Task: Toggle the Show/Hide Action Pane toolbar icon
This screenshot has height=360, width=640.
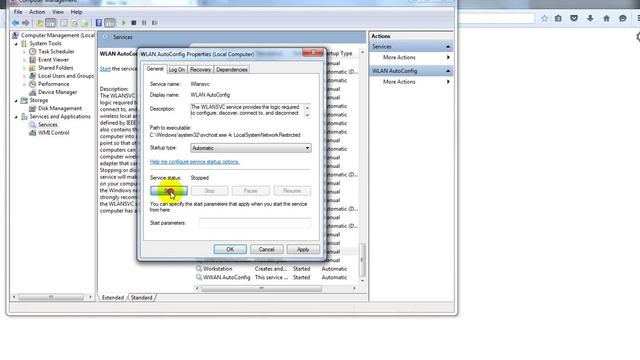Action: click(x=109, y=23)
